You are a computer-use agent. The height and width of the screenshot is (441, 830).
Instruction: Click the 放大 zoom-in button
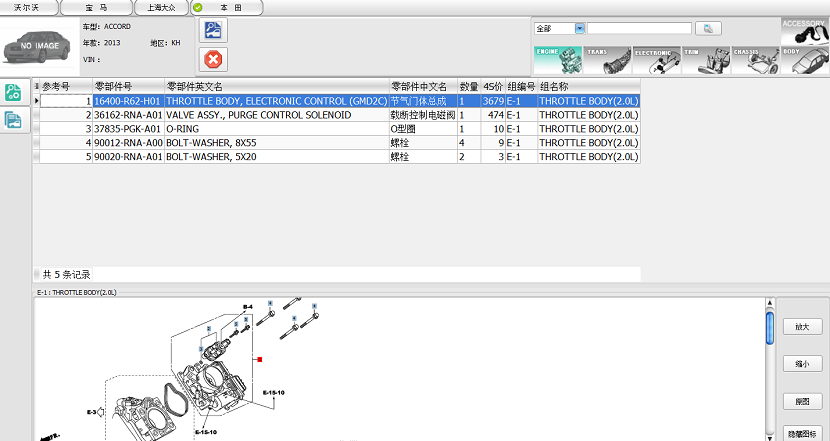pos(802,327)
